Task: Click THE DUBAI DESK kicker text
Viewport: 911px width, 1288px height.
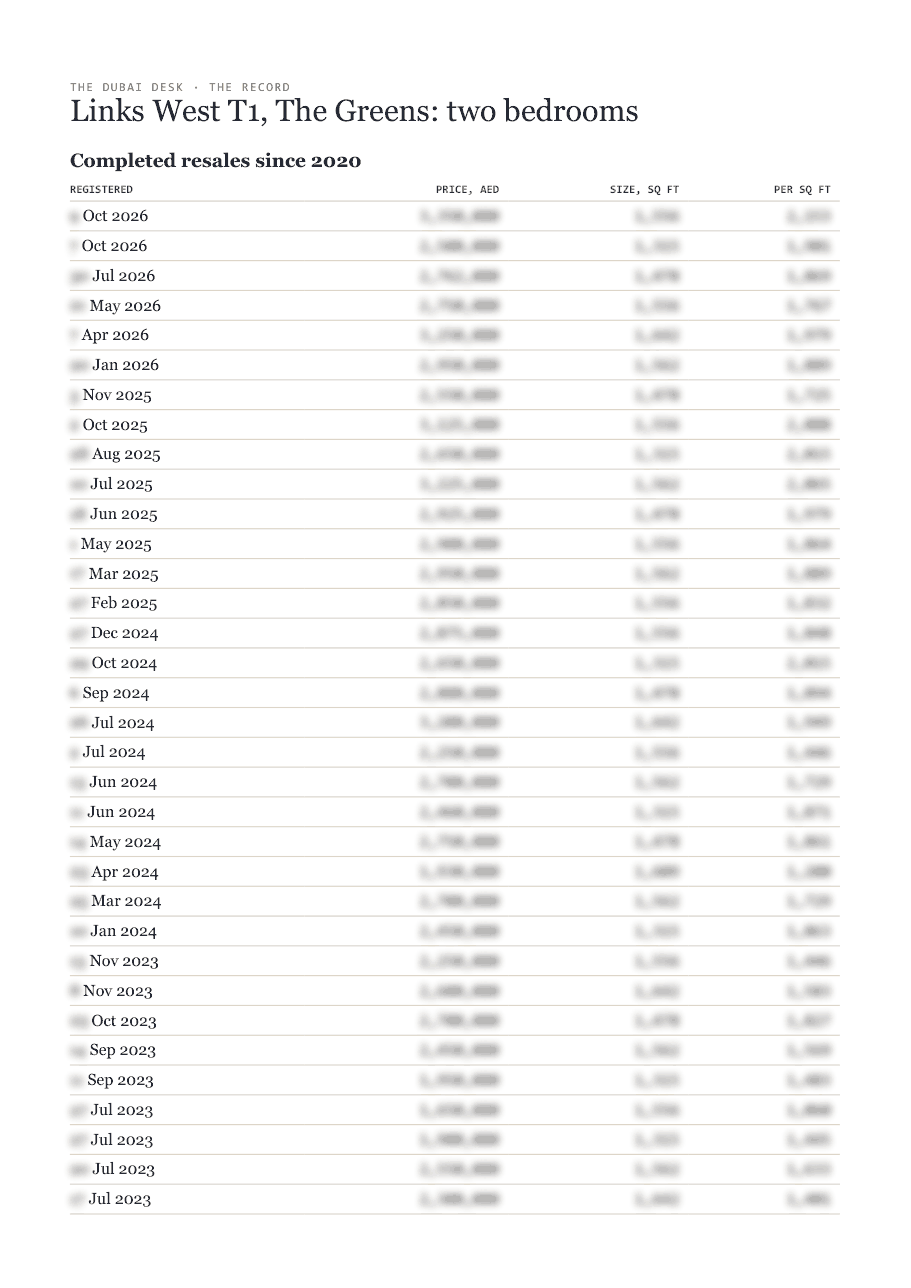Action: click(x=127, y=87)
